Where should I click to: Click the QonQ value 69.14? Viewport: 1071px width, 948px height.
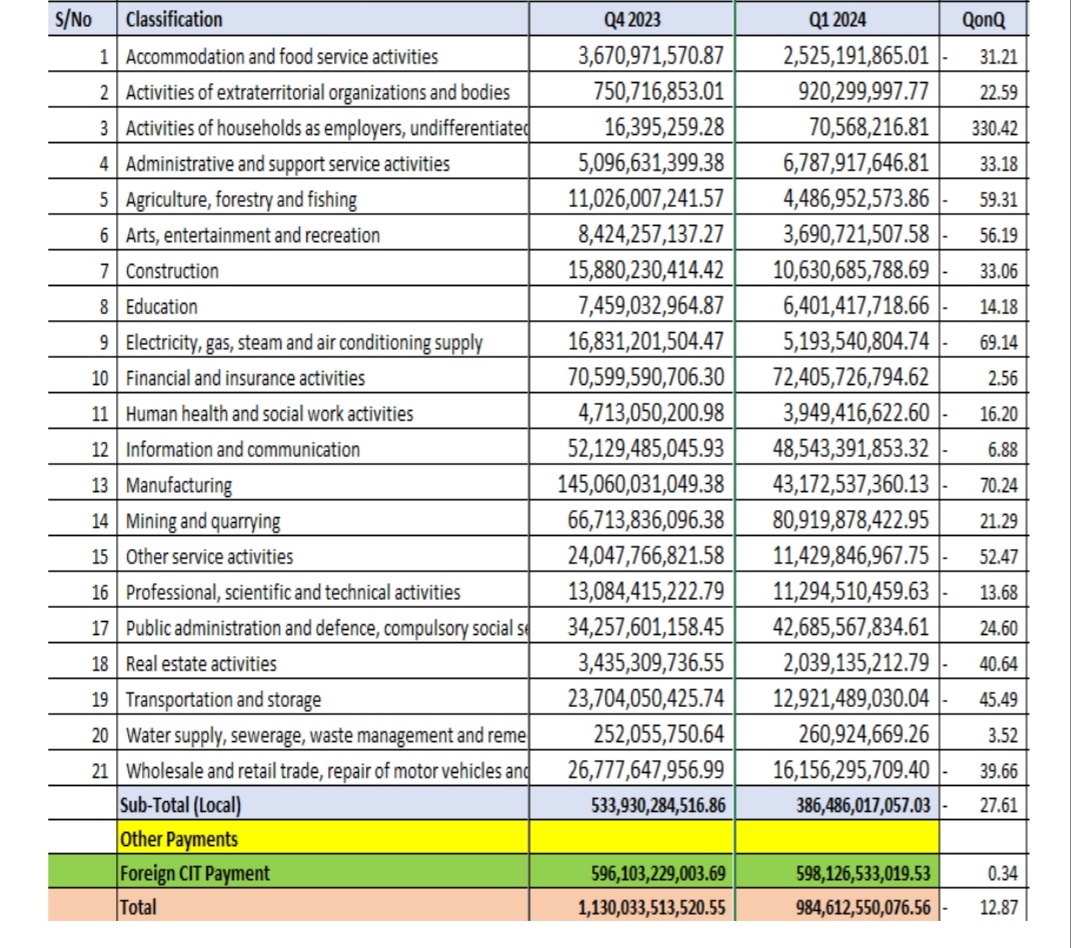click(x=998, y=342)
